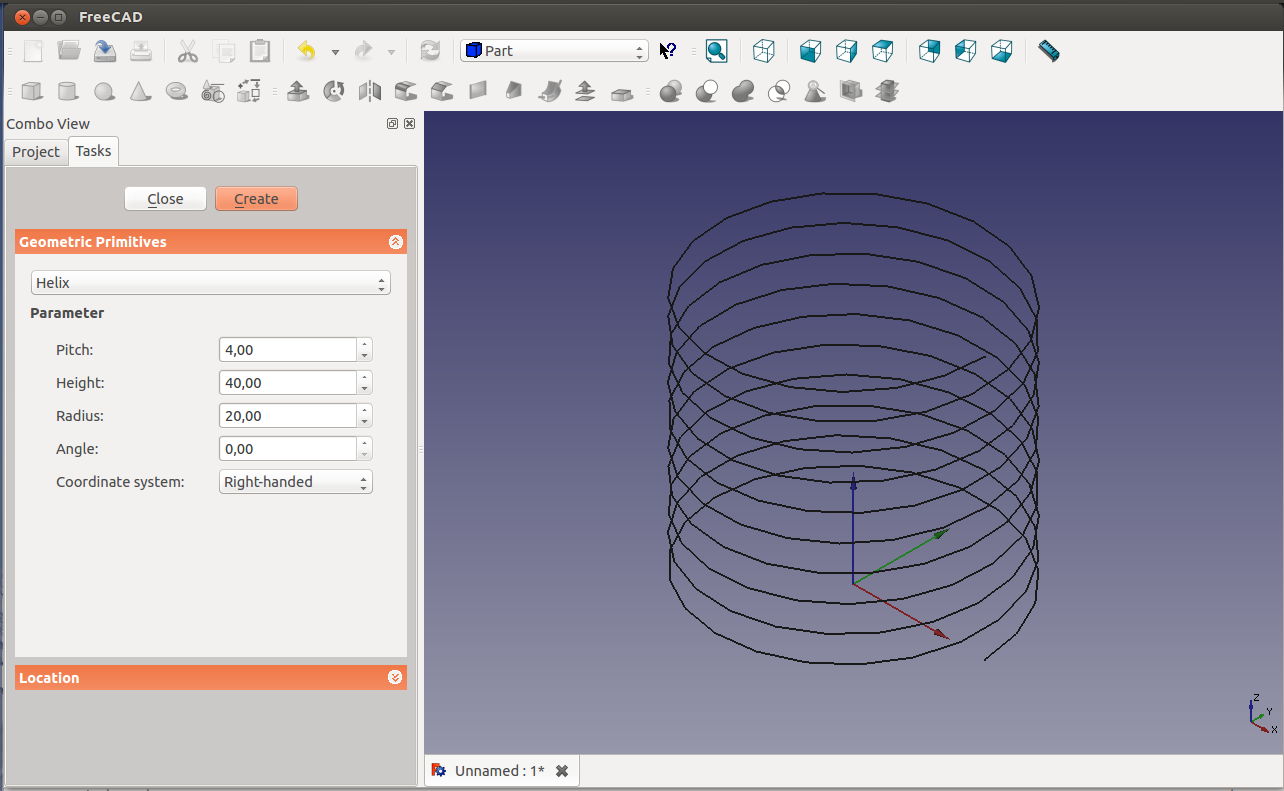1284x791 pixels.
Task: Click the Create Cylinder icon
Action: point(68,91)
